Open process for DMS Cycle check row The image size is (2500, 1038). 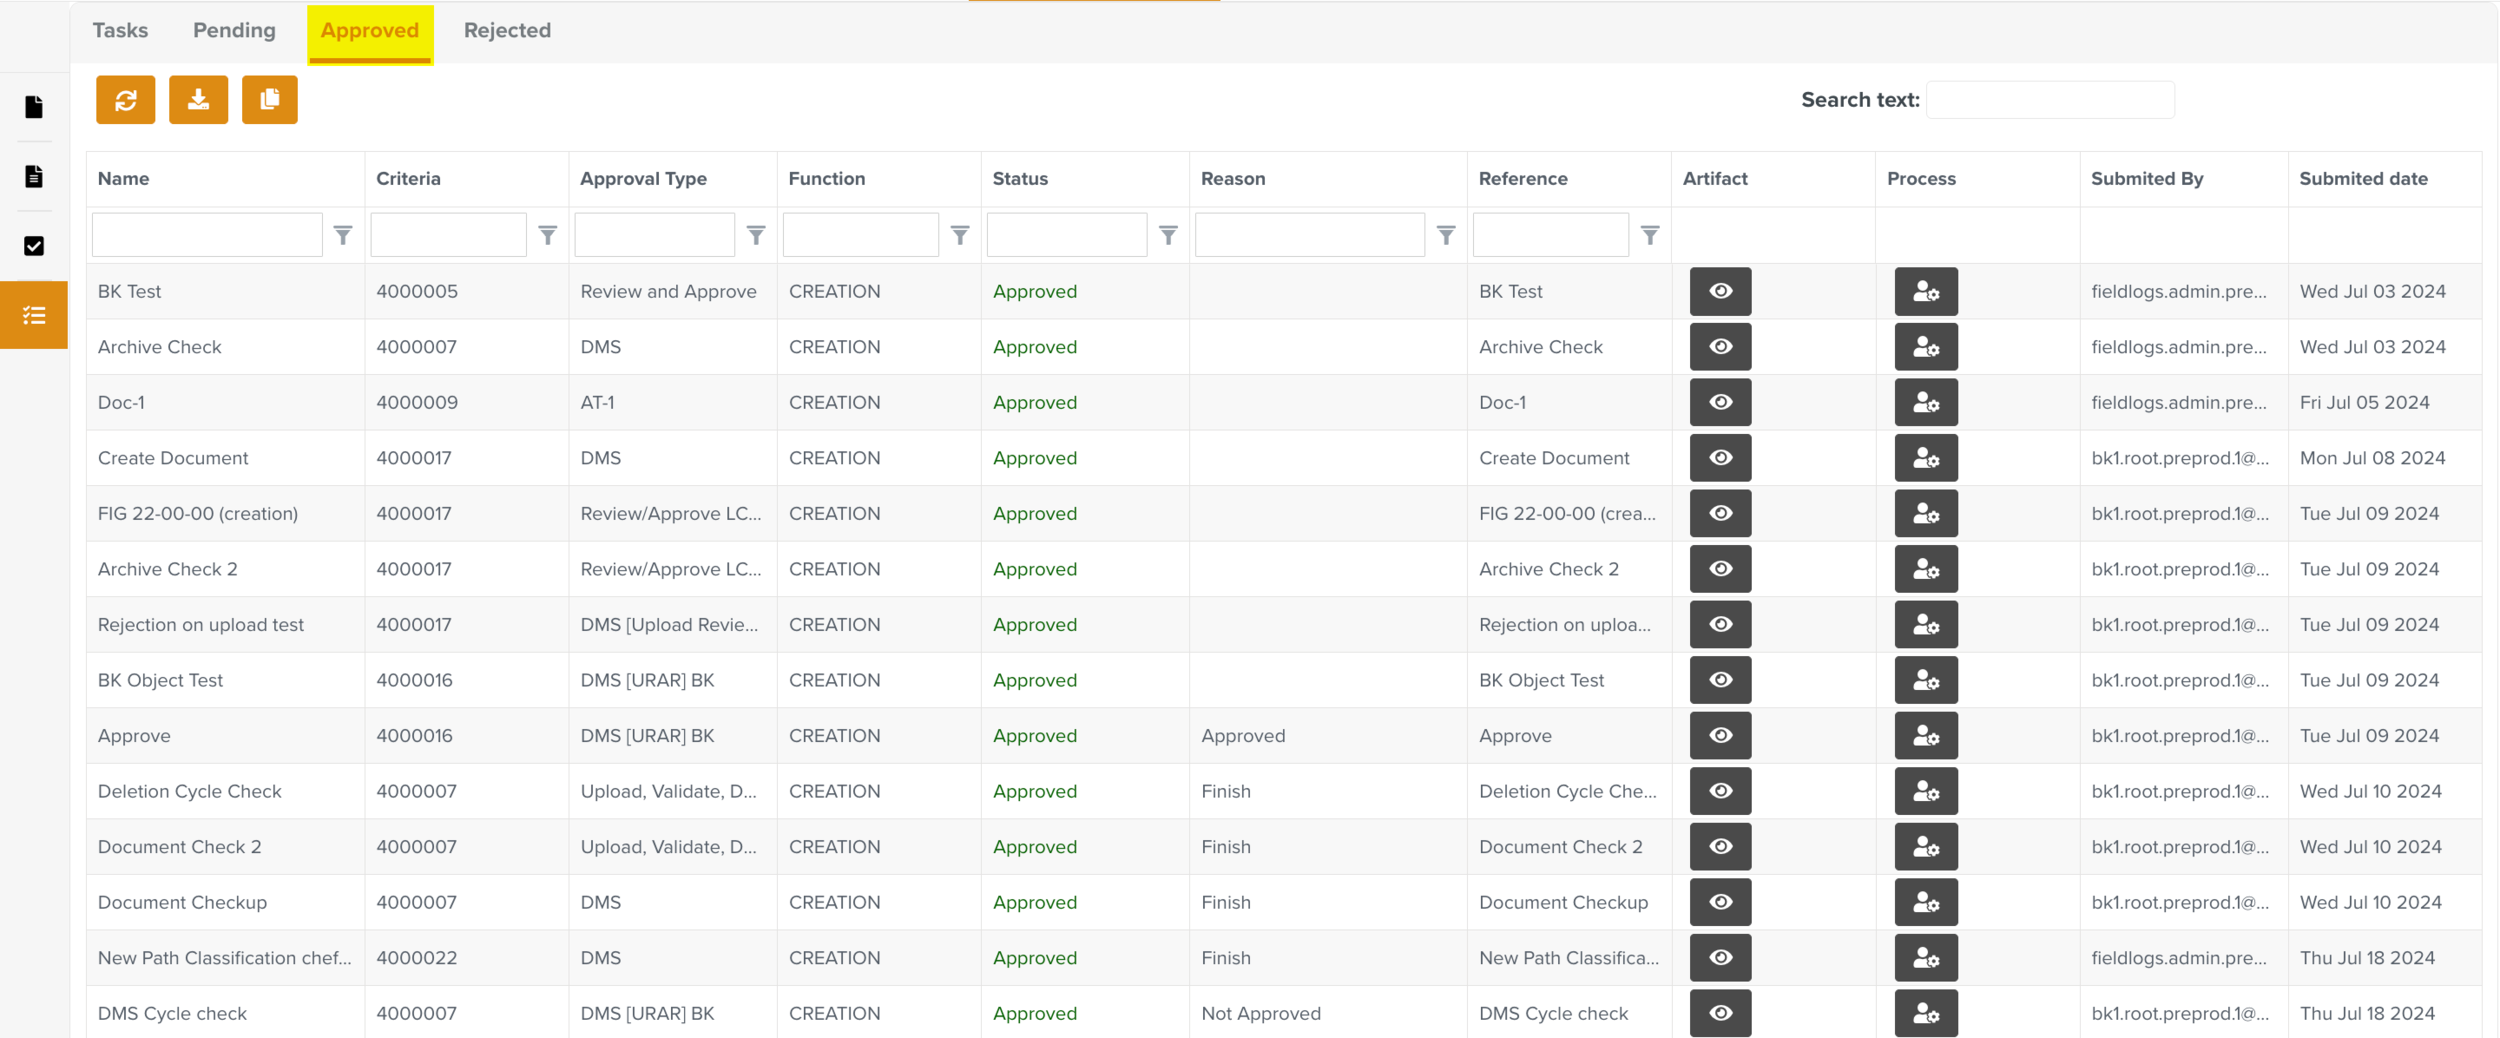pos(1926,1013)
